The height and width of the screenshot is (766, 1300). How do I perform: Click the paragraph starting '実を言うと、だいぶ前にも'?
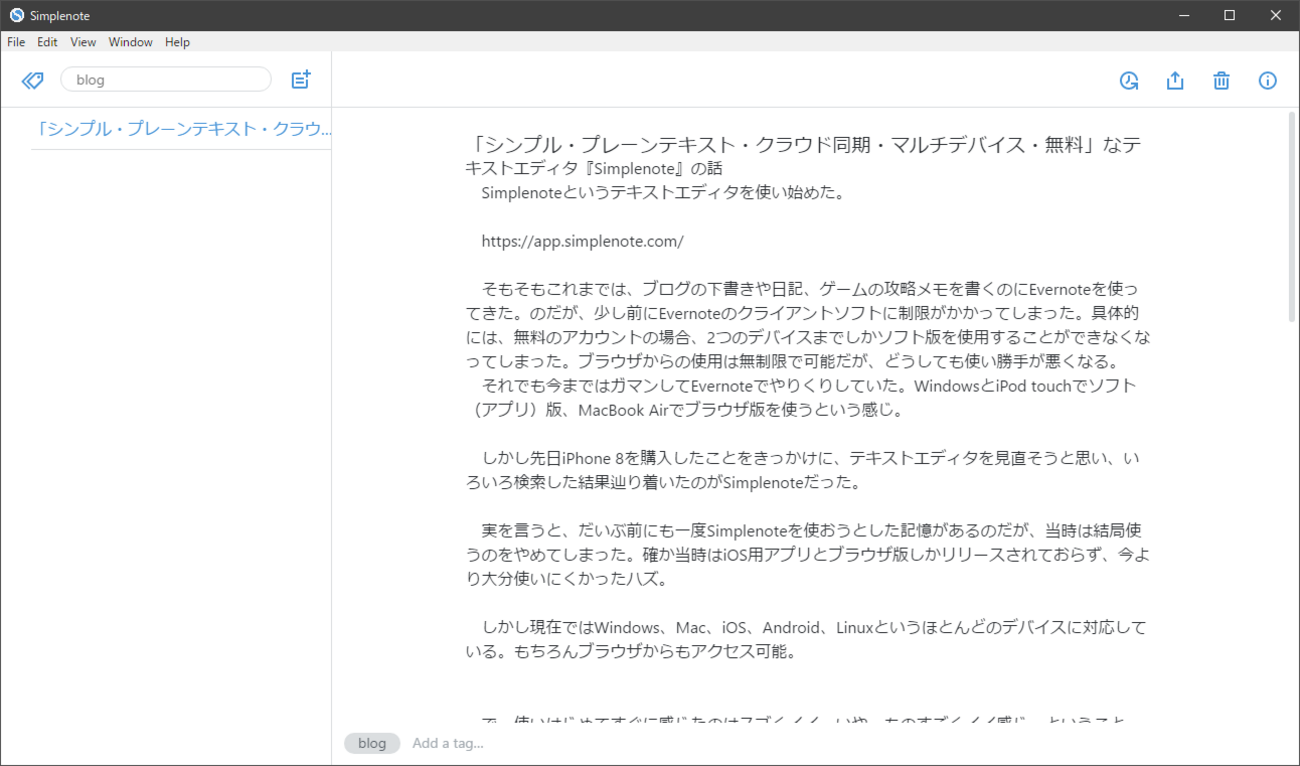pyautogui.click(x=808, y=555)
